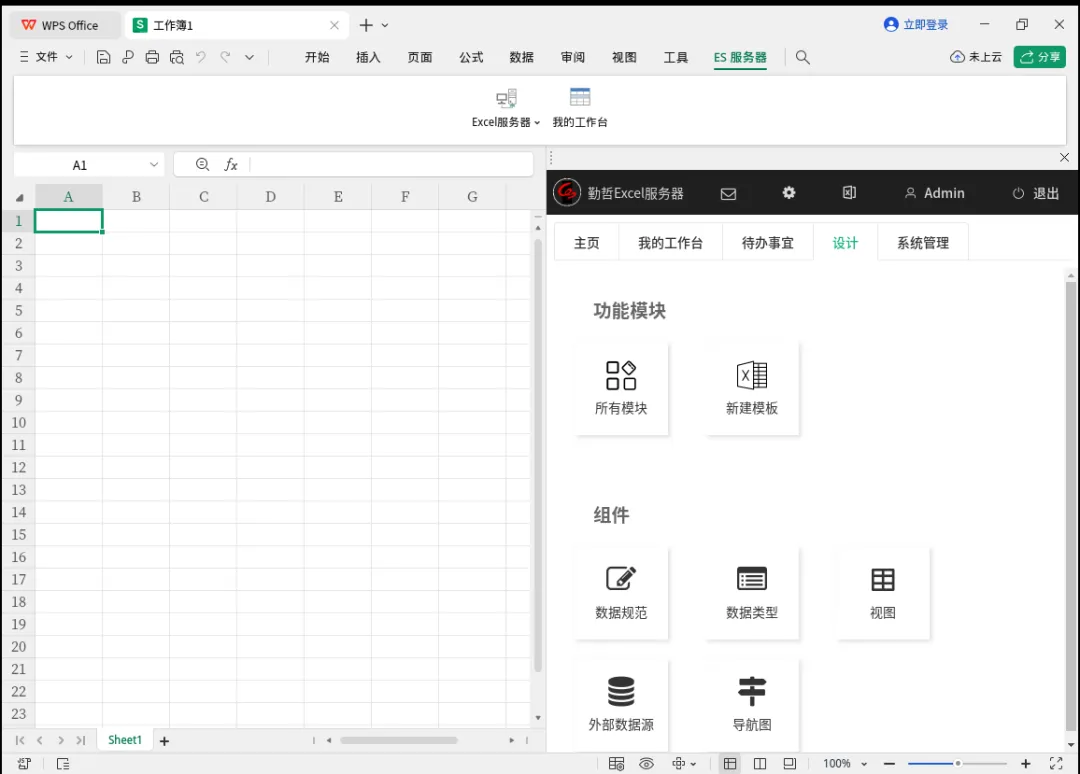Click the 勤哲Excel服务器 logo
Image resolution: width=1080 pixels, height=774 pixels.
tap(568, 193)
